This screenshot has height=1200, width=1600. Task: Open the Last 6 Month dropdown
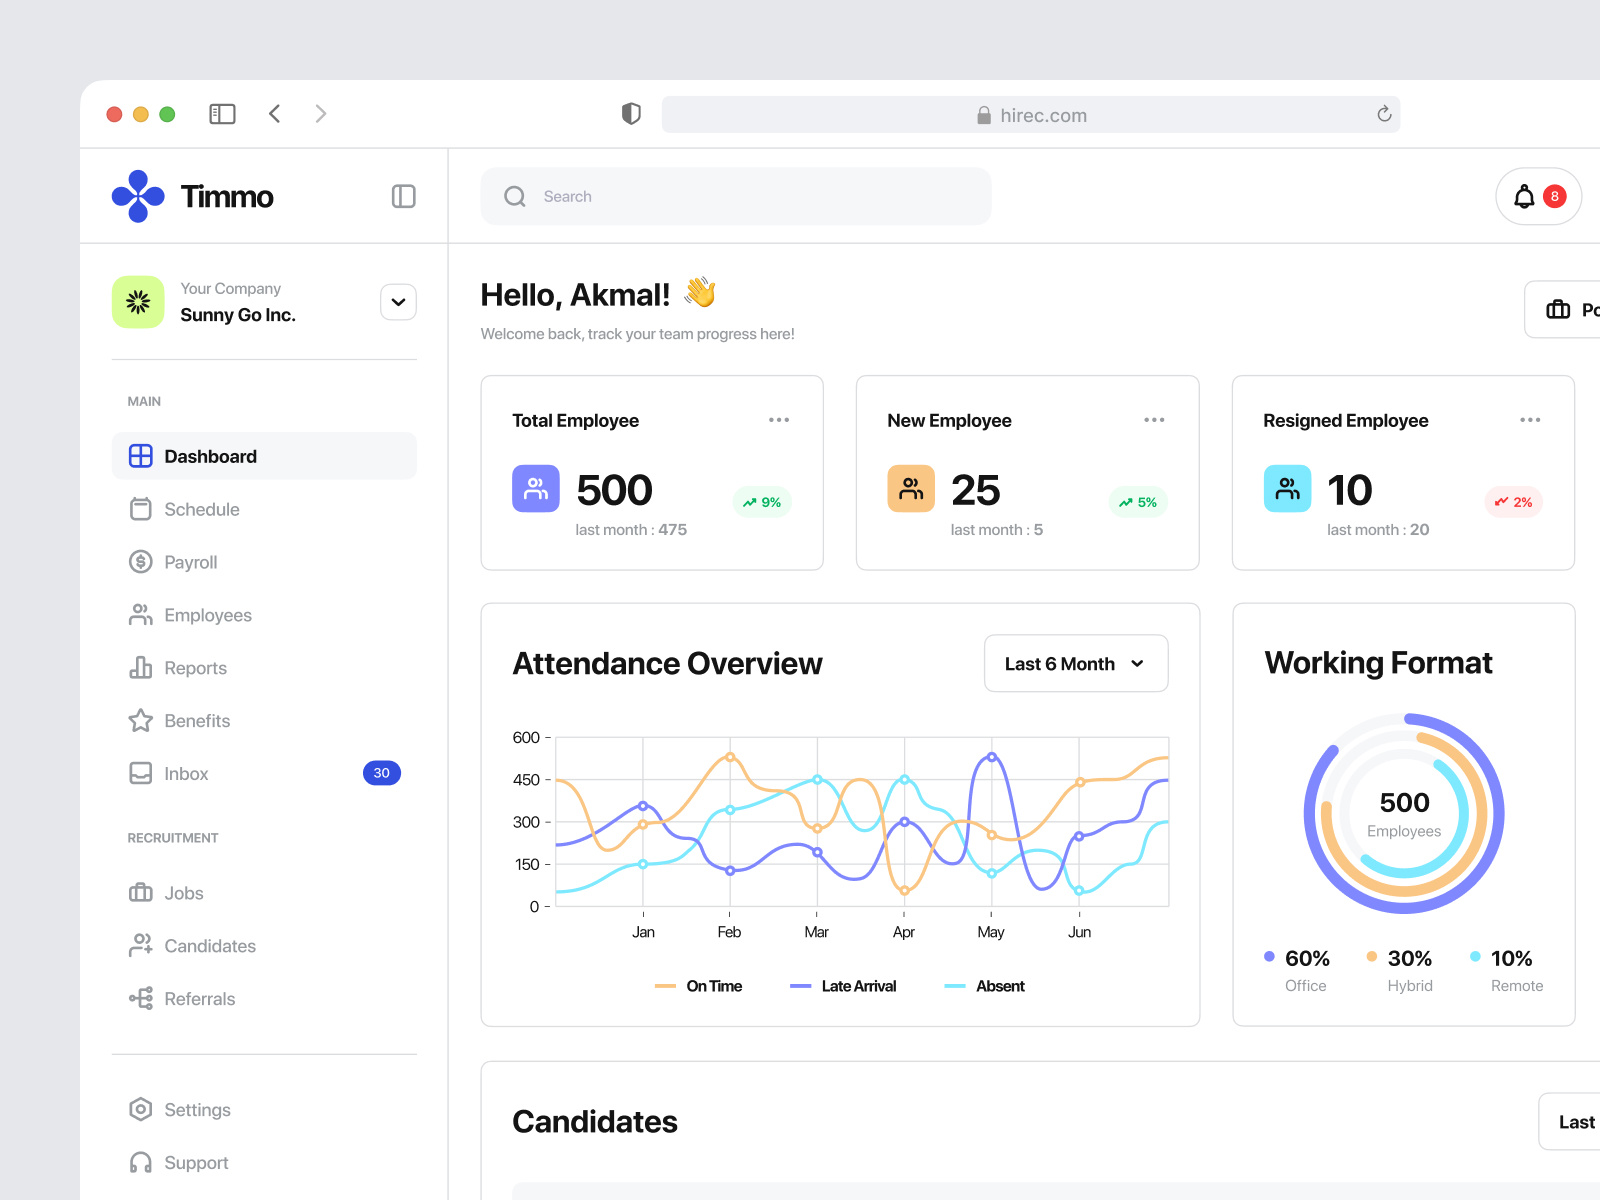[1076, 663]
